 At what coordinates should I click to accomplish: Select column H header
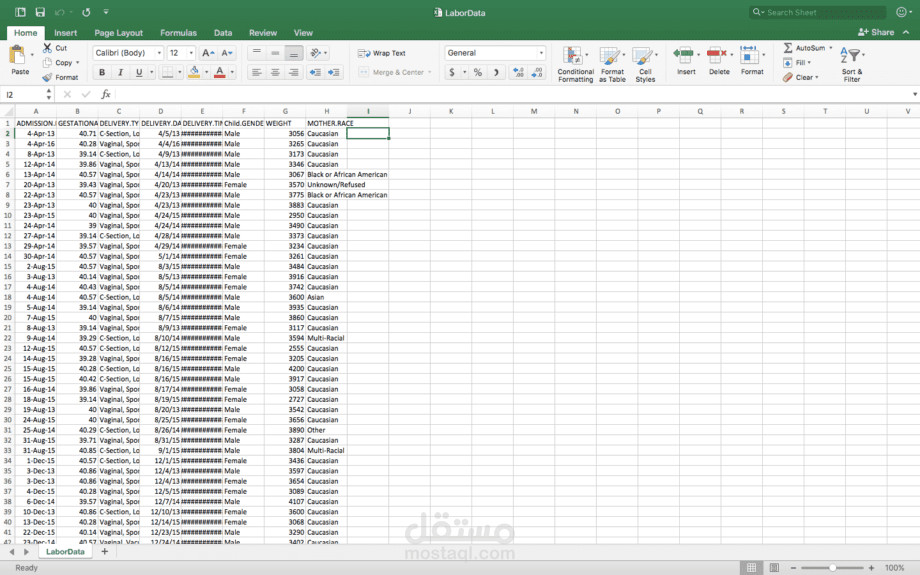[326, 111]
